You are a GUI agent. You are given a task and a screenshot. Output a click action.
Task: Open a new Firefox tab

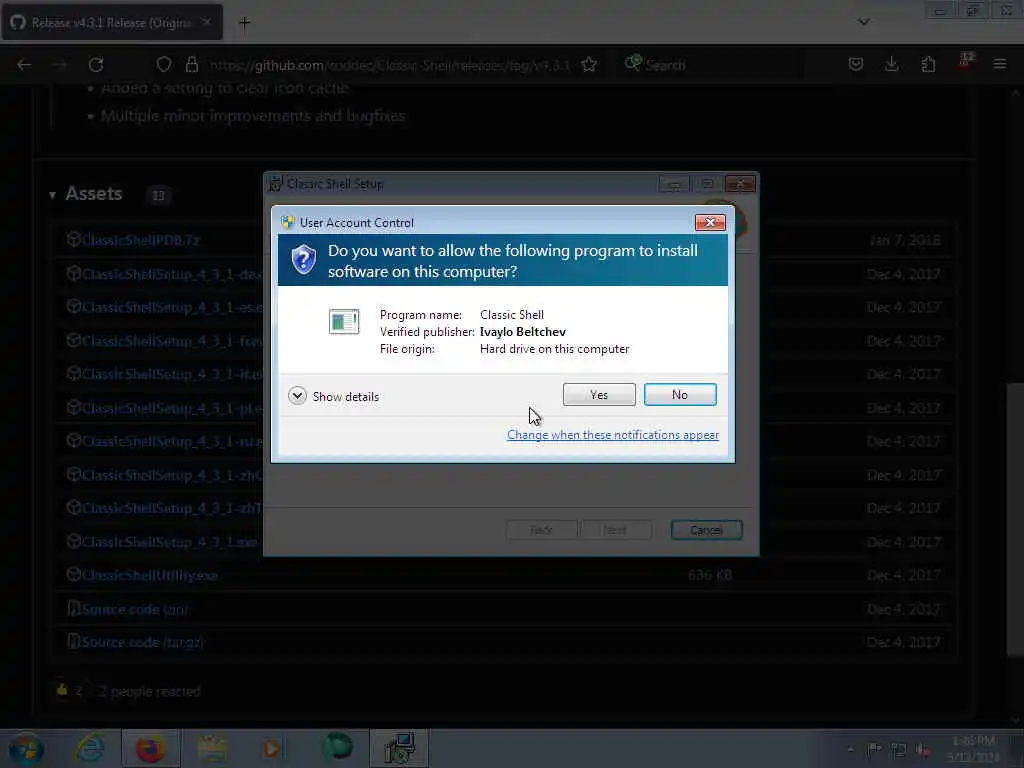click(244, 23)
